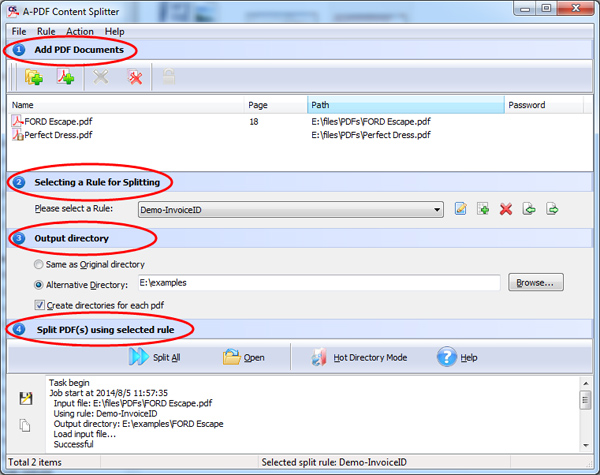600x475 pixels.
Task: Click log line 'Input file: E:\files\PDFs\FORD Escape.pdf'
Action: point(133,403)
